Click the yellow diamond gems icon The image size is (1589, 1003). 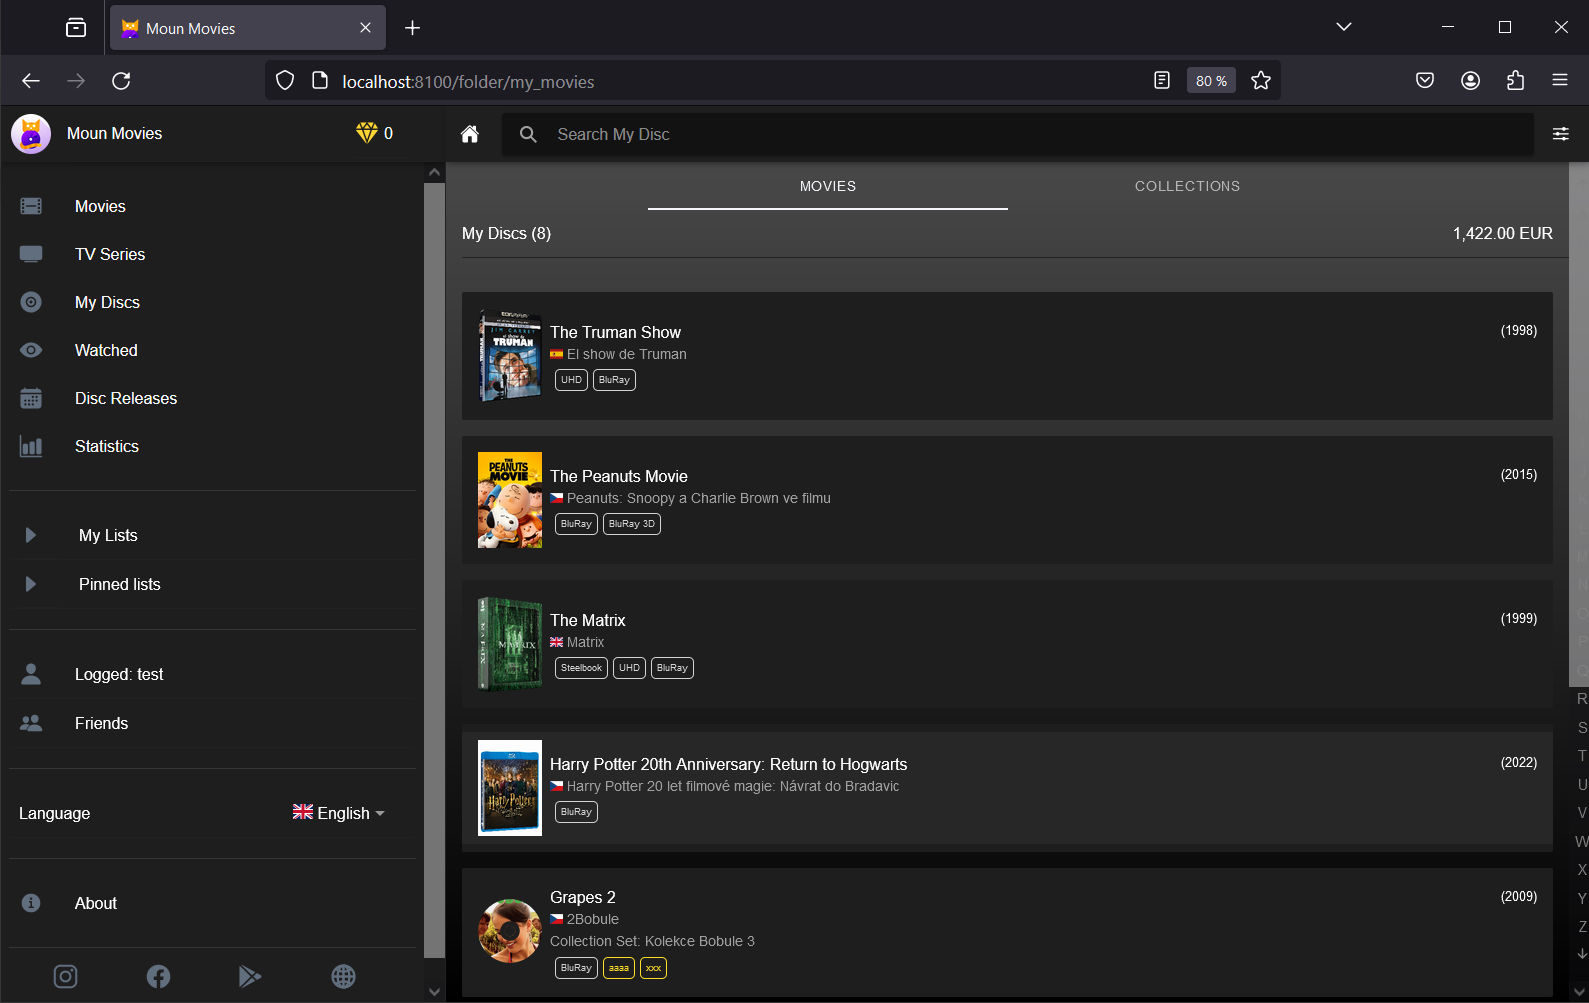pos(366,133)
